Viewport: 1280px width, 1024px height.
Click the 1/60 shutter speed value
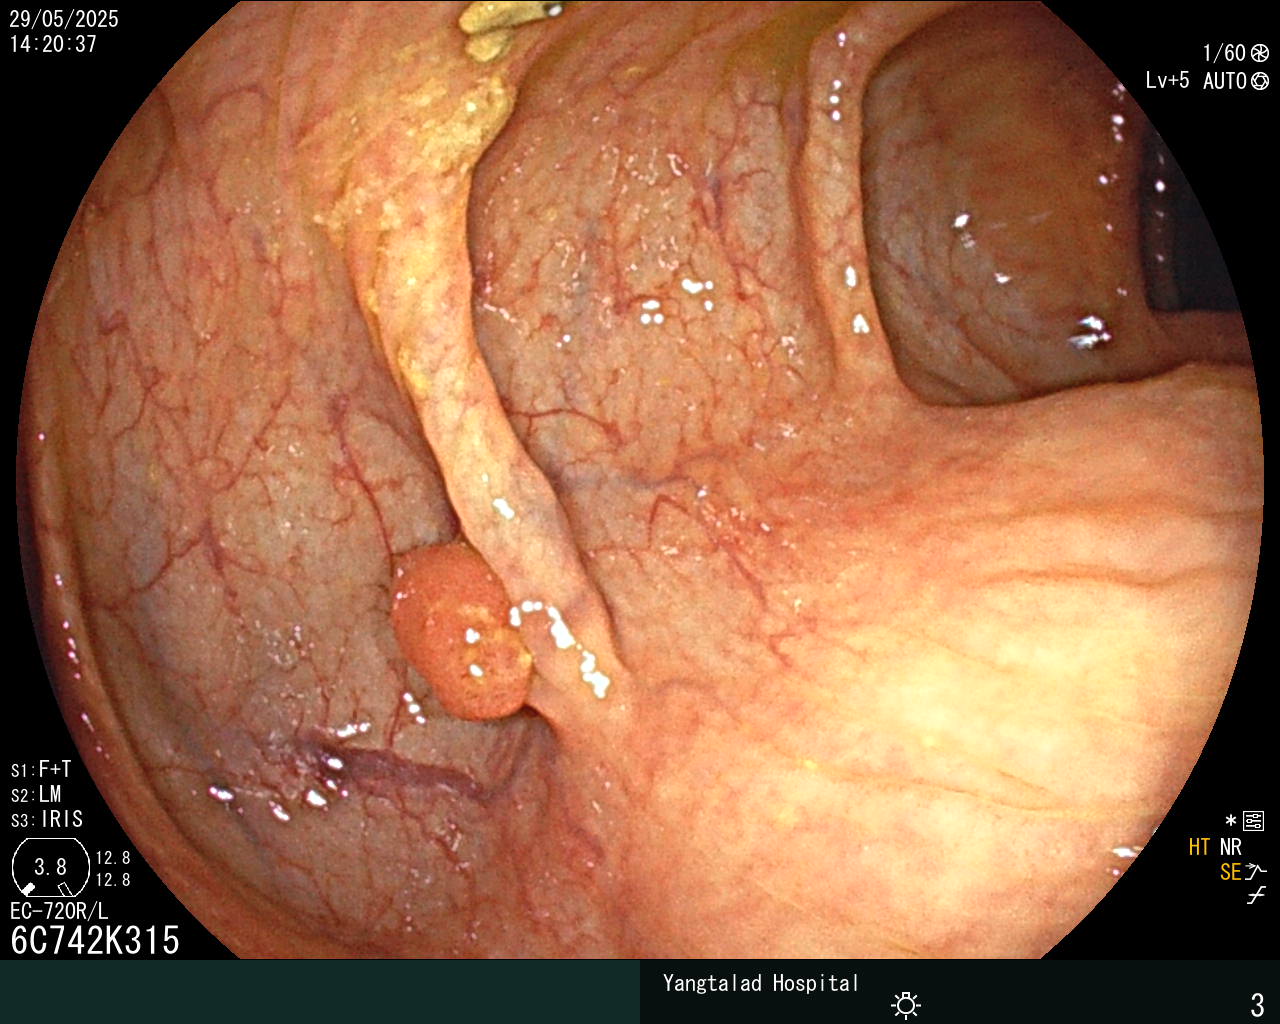click(1224, 53)
